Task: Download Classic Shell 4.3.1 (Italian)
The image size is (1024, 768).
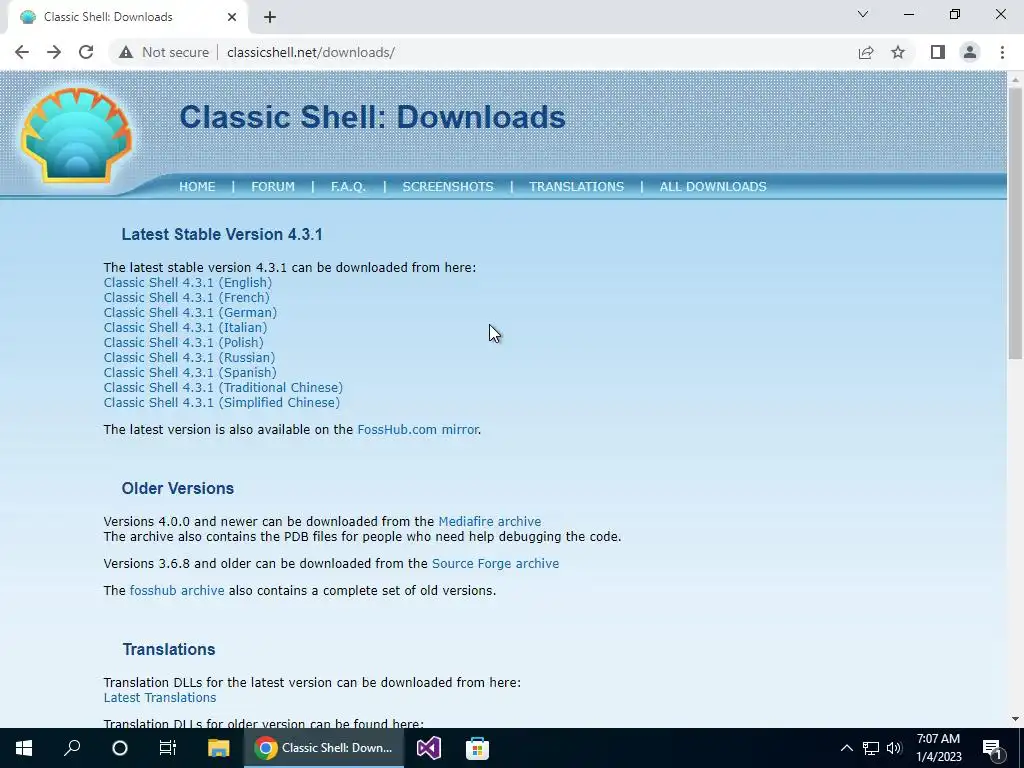Action: point(185,327)
